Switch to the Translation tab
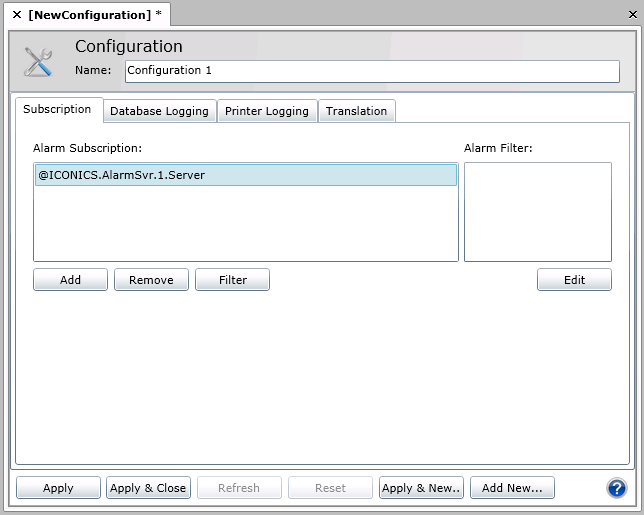The width and height of the screenshot is (644, 515). [x=356, y=111]
